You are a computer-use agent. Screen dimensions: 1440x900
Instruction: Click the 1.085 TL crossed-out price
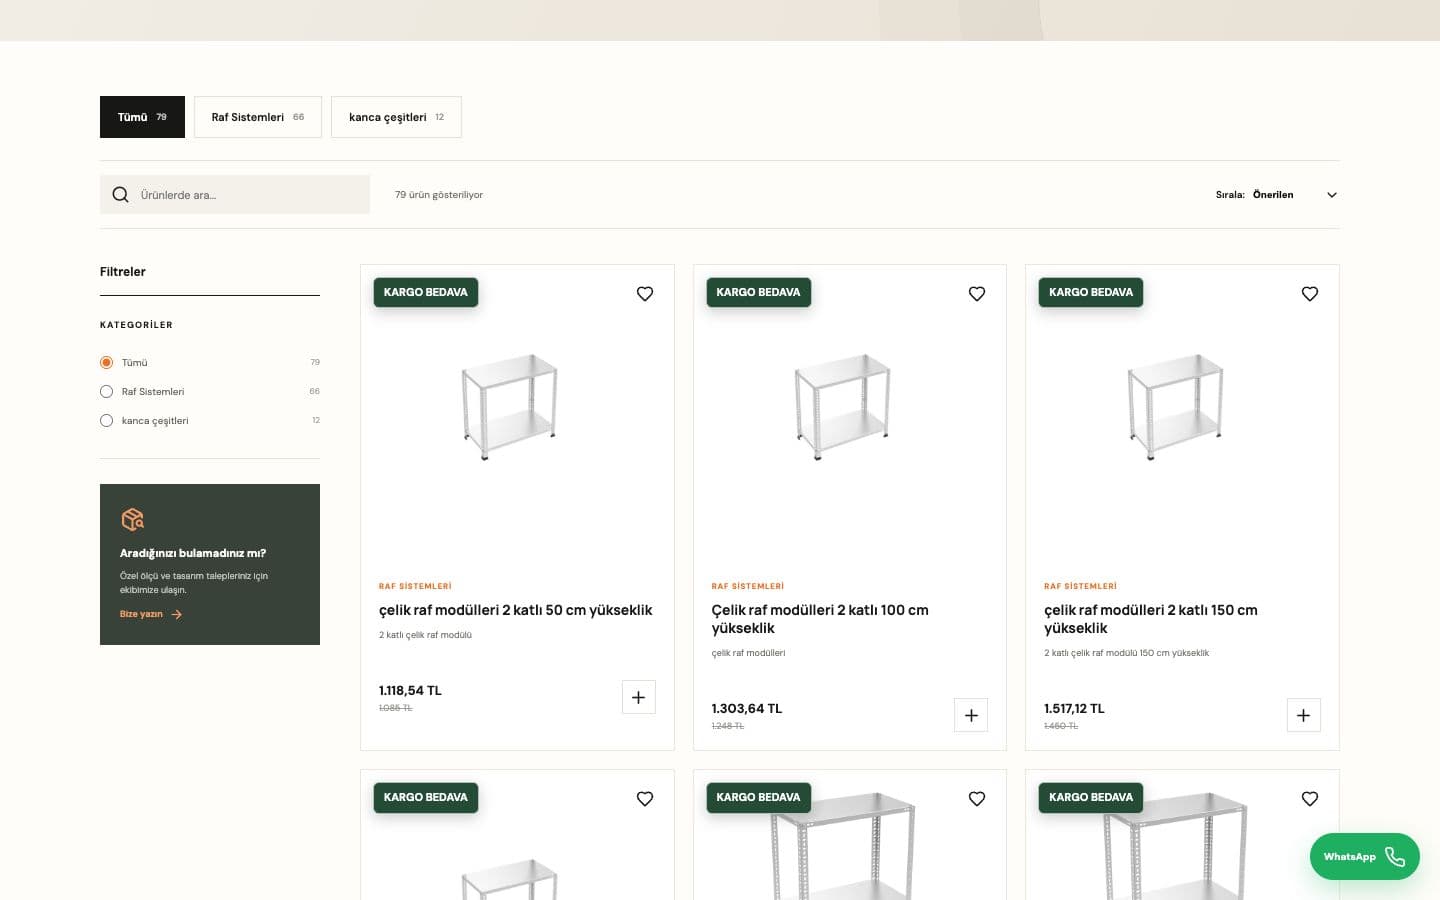pyautogui.click(x=395, y=708)
